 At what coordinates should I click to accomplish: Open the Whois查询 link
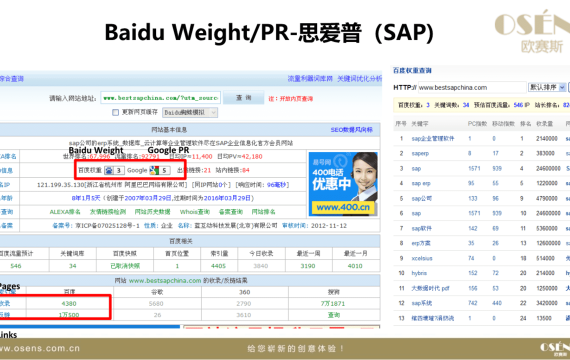(195, 212)
